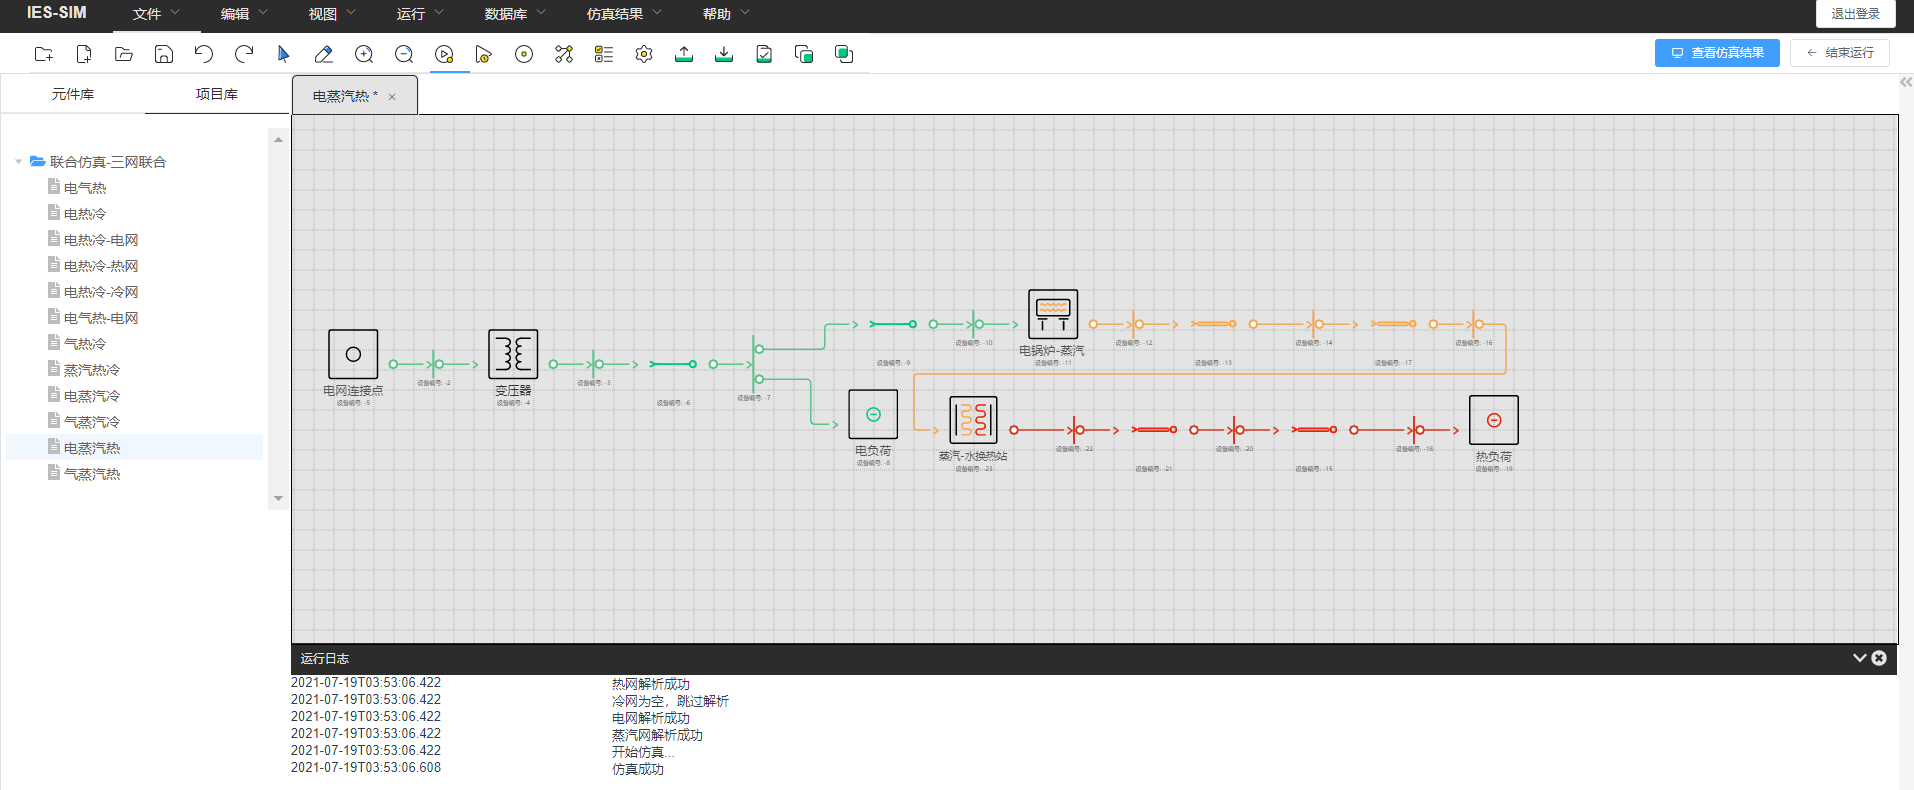Open the 数据库 menu
The width and height of the screenshot is (1914, 790).
pos(515,14)
